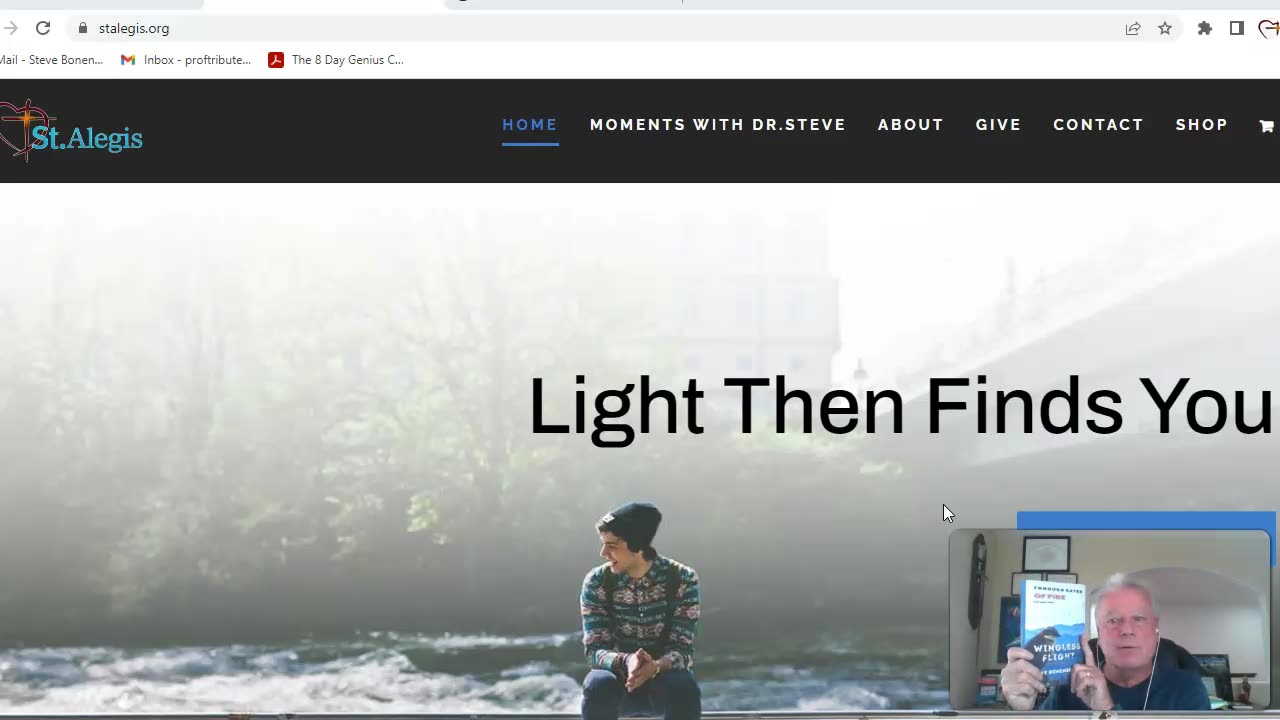1280x720 pixels.
Task: Bookmark this page with the star icon
Action: pyautogui.click(x=1165, y=28)
